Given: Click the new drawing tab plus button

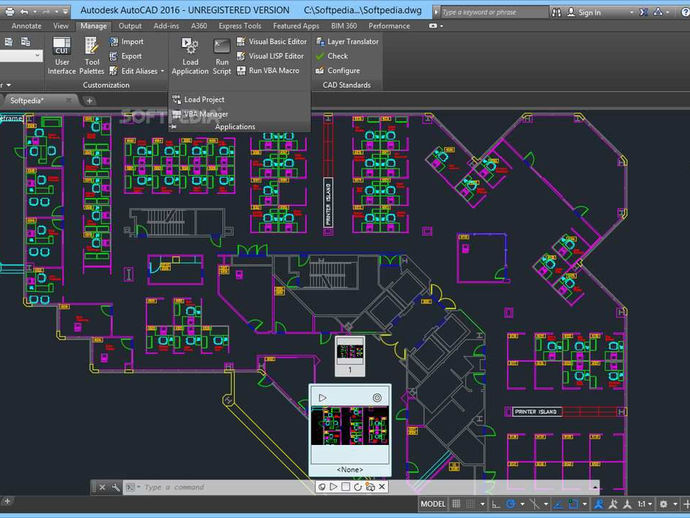Looking at the screenshot, I should [x=89, y=101].
